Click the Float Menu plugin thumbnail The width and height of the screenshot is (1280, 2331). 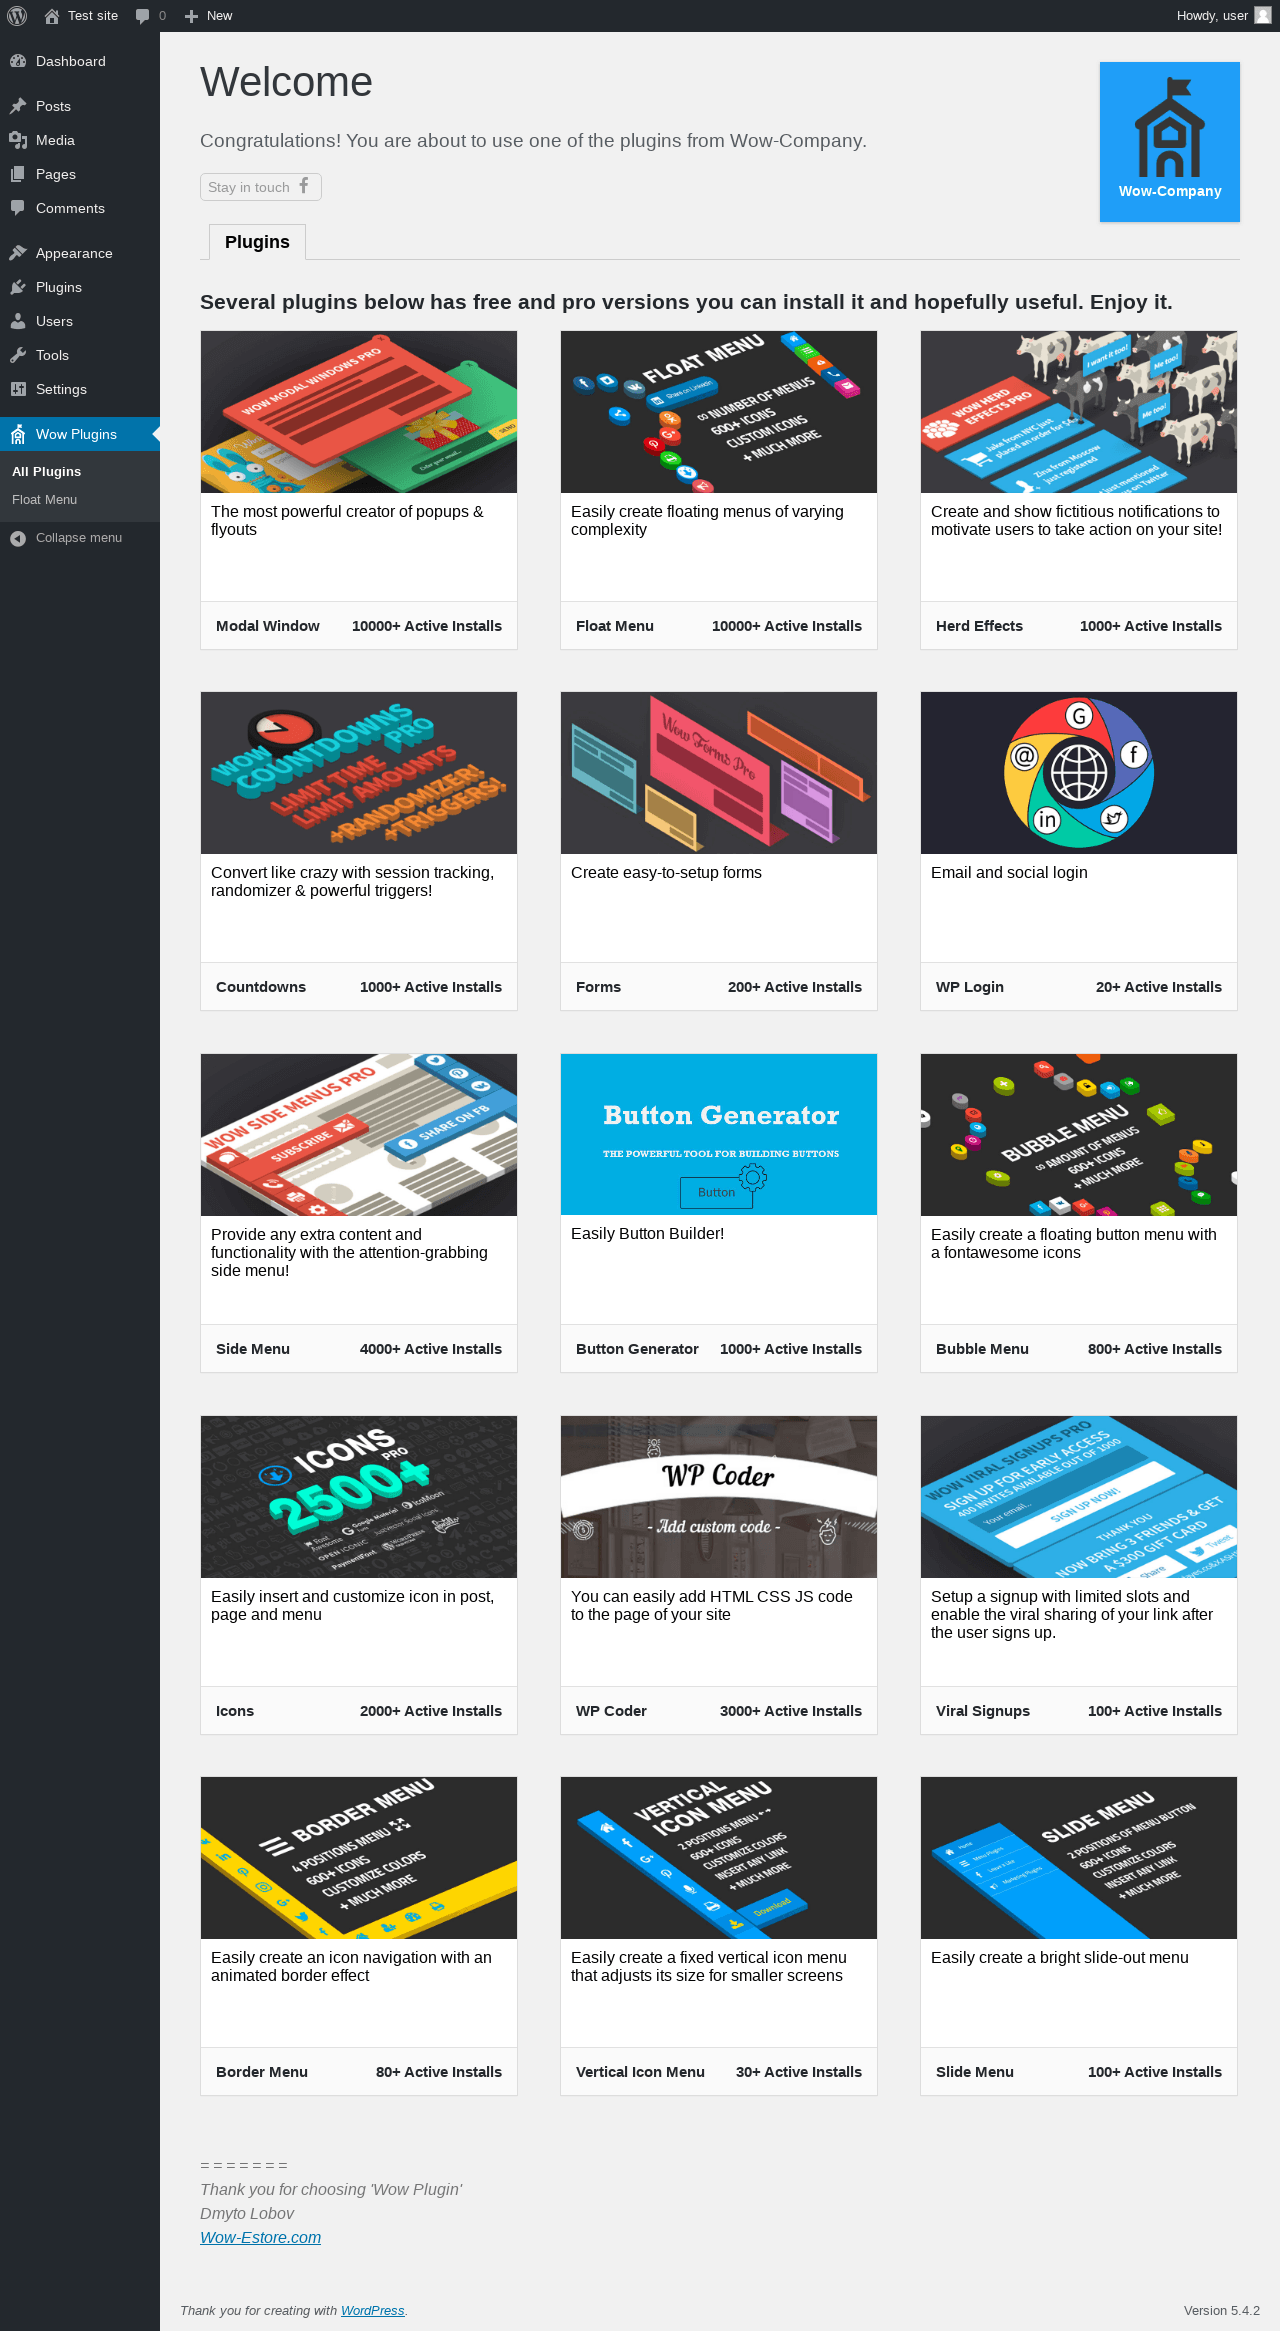[719, 412]
